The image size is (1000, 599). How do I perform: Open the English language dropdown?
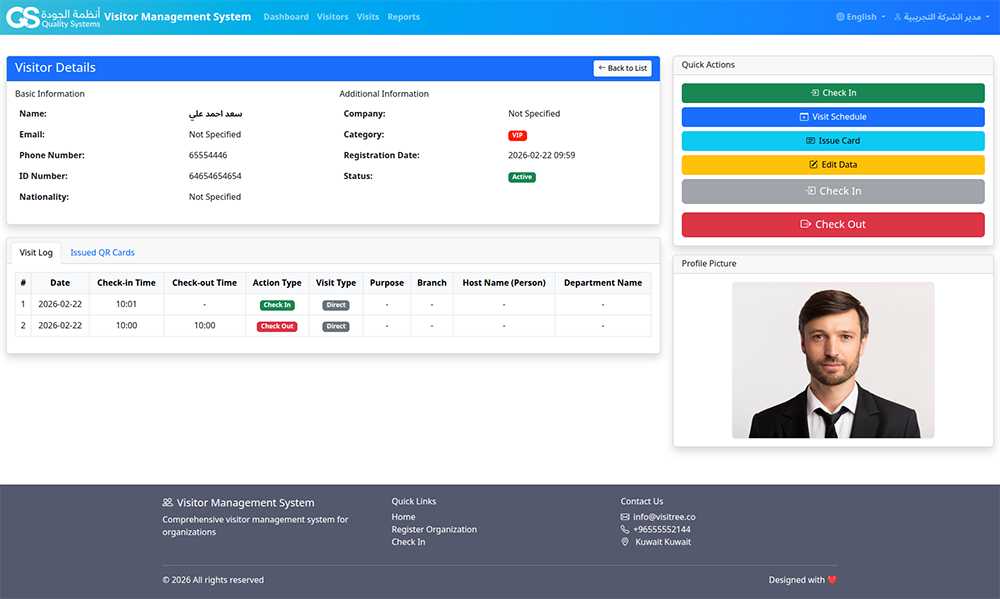coord(860,16)
